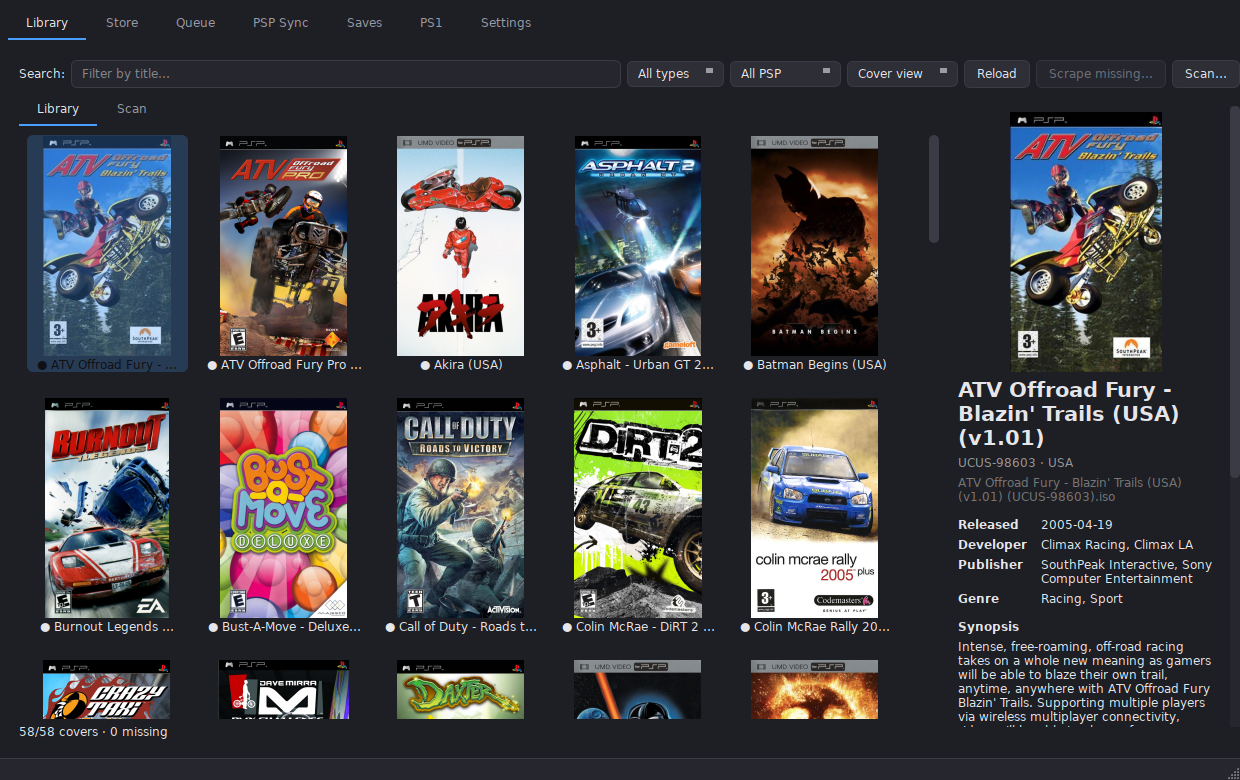Screen dimensions: 1240x780
Task: Open the Settings tab
Action: [x=506, y=22]
